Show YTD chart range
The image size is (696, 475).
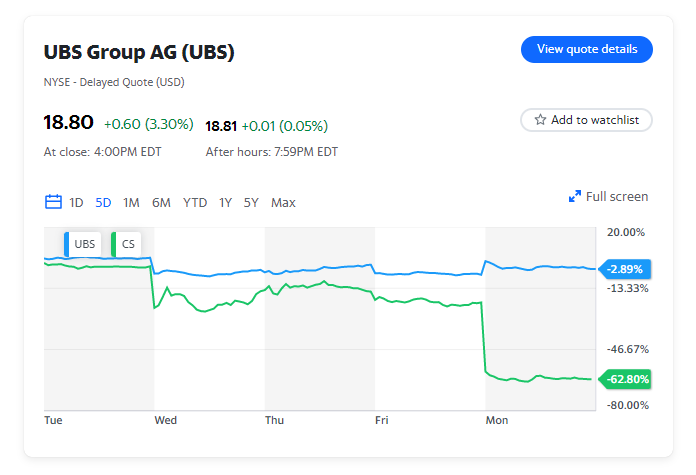coord(195,203)
